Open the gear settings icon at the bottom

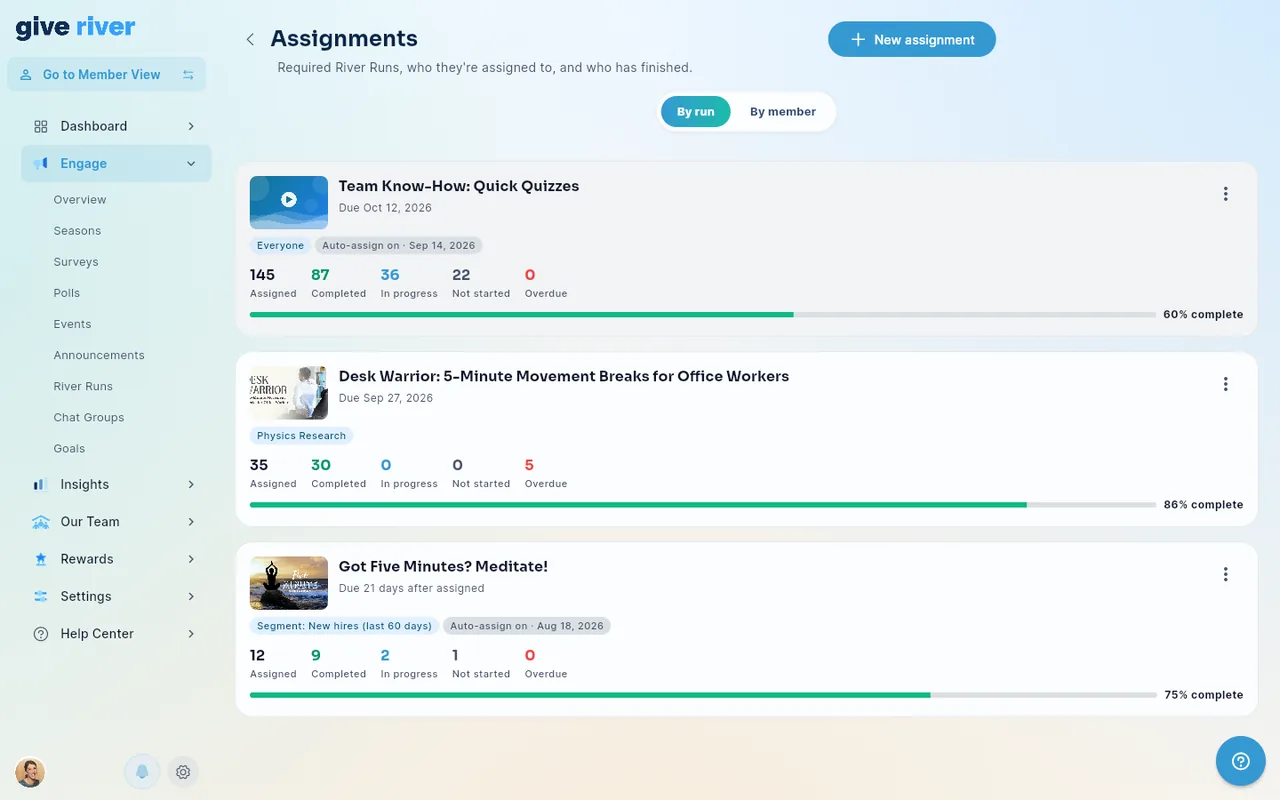(x=183, y=772)
